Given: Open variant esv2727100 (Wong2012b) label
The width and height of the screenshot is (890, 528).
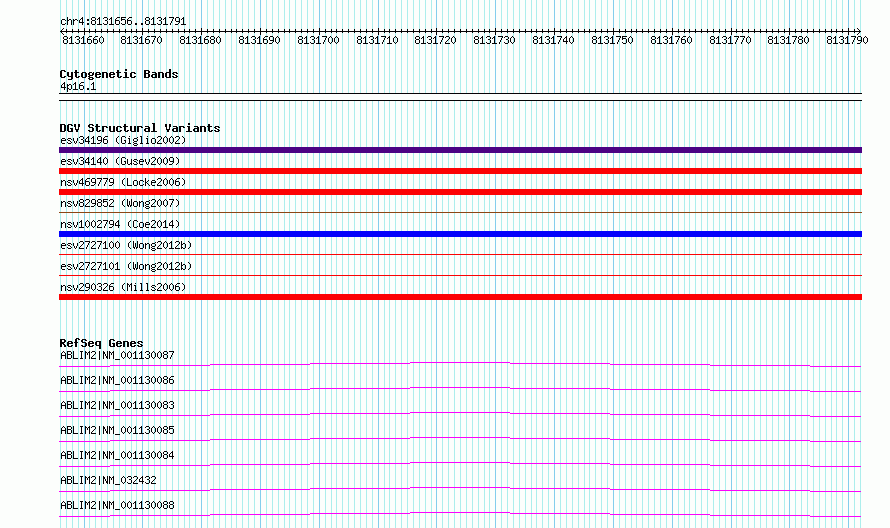Looking at the screenshot, I should tap(126, 245).
